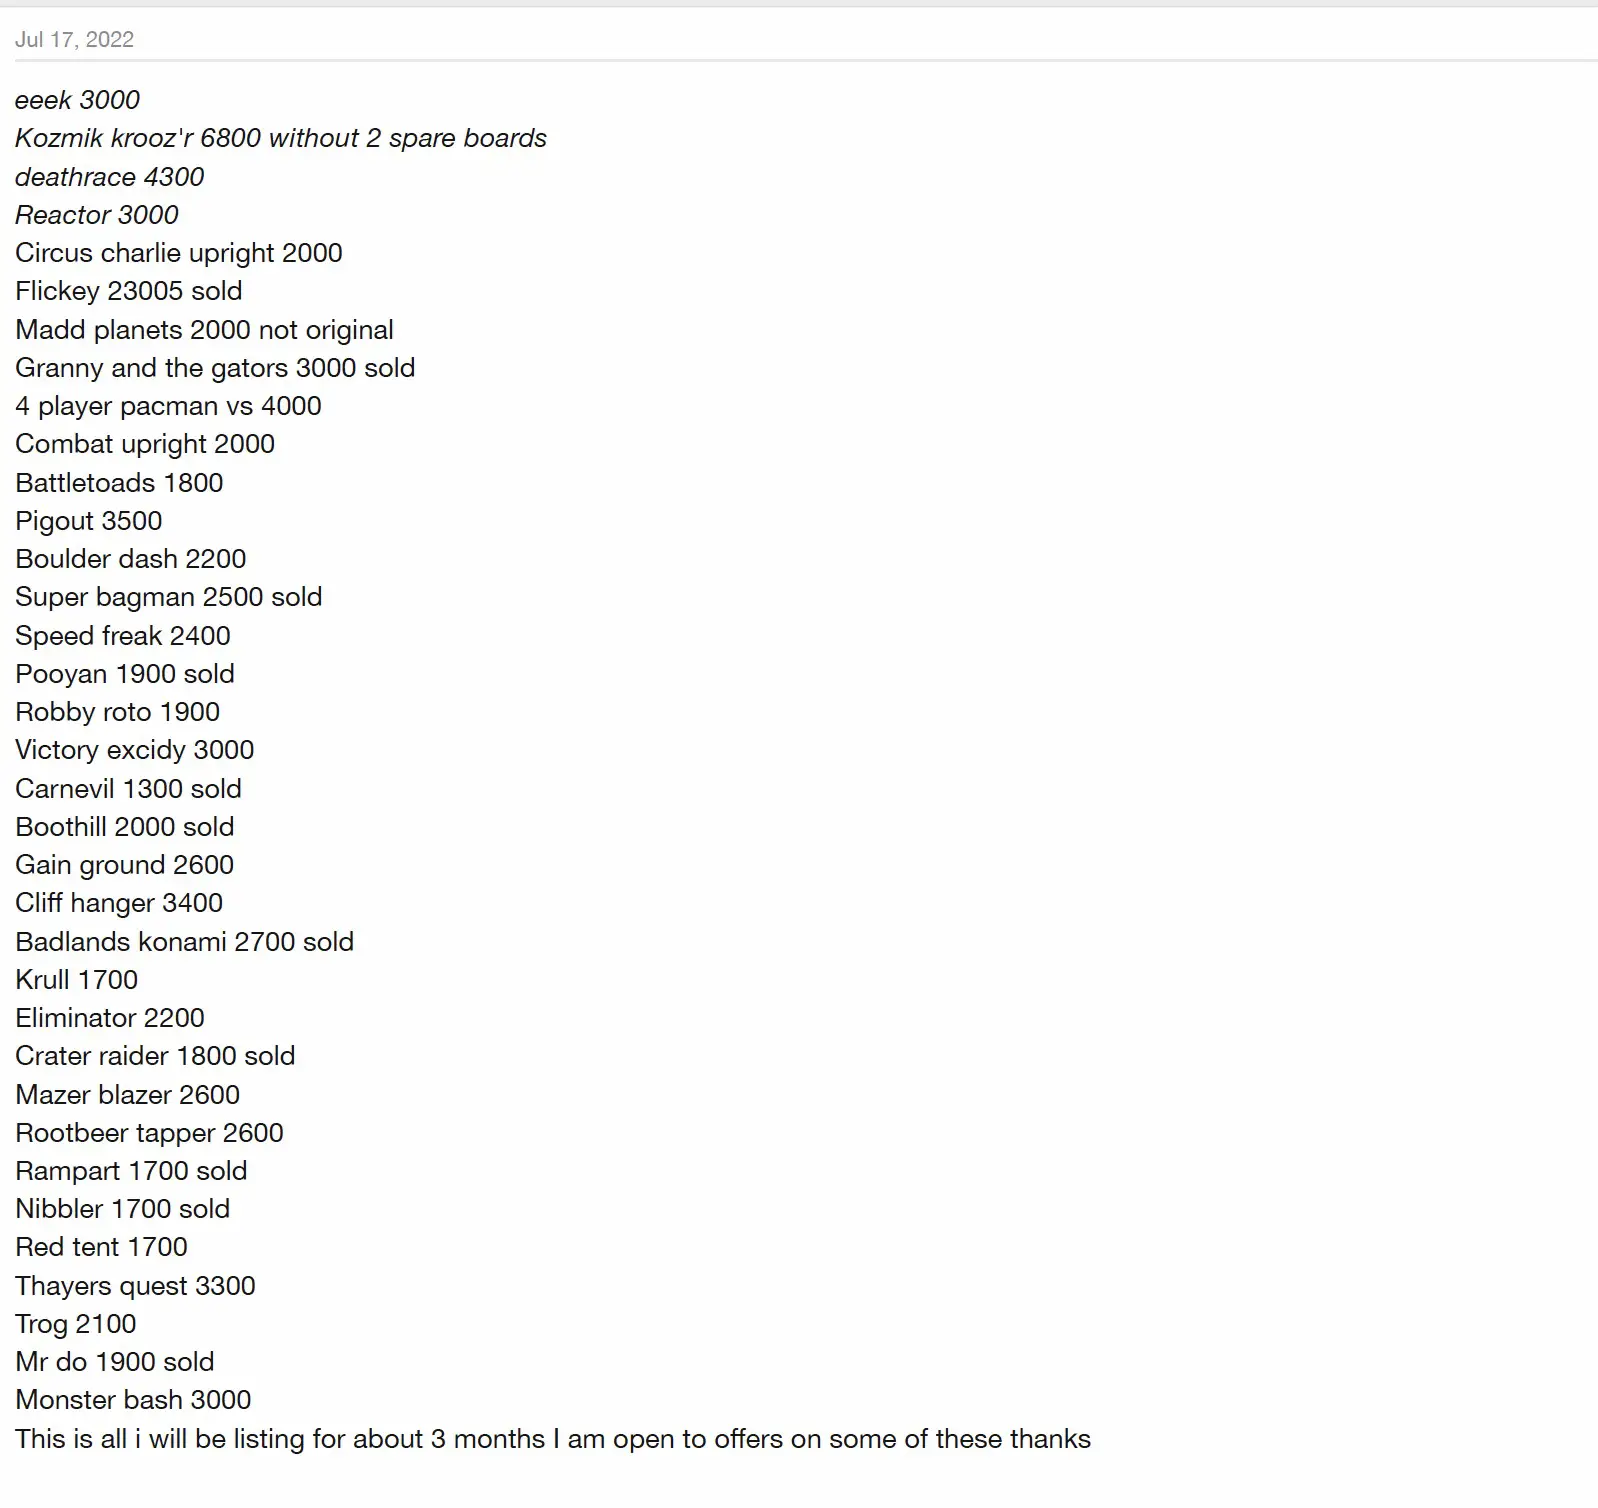Click the Cliff hanger 3400 entry
This screenshot has width=1598, height=1508.
119,903
